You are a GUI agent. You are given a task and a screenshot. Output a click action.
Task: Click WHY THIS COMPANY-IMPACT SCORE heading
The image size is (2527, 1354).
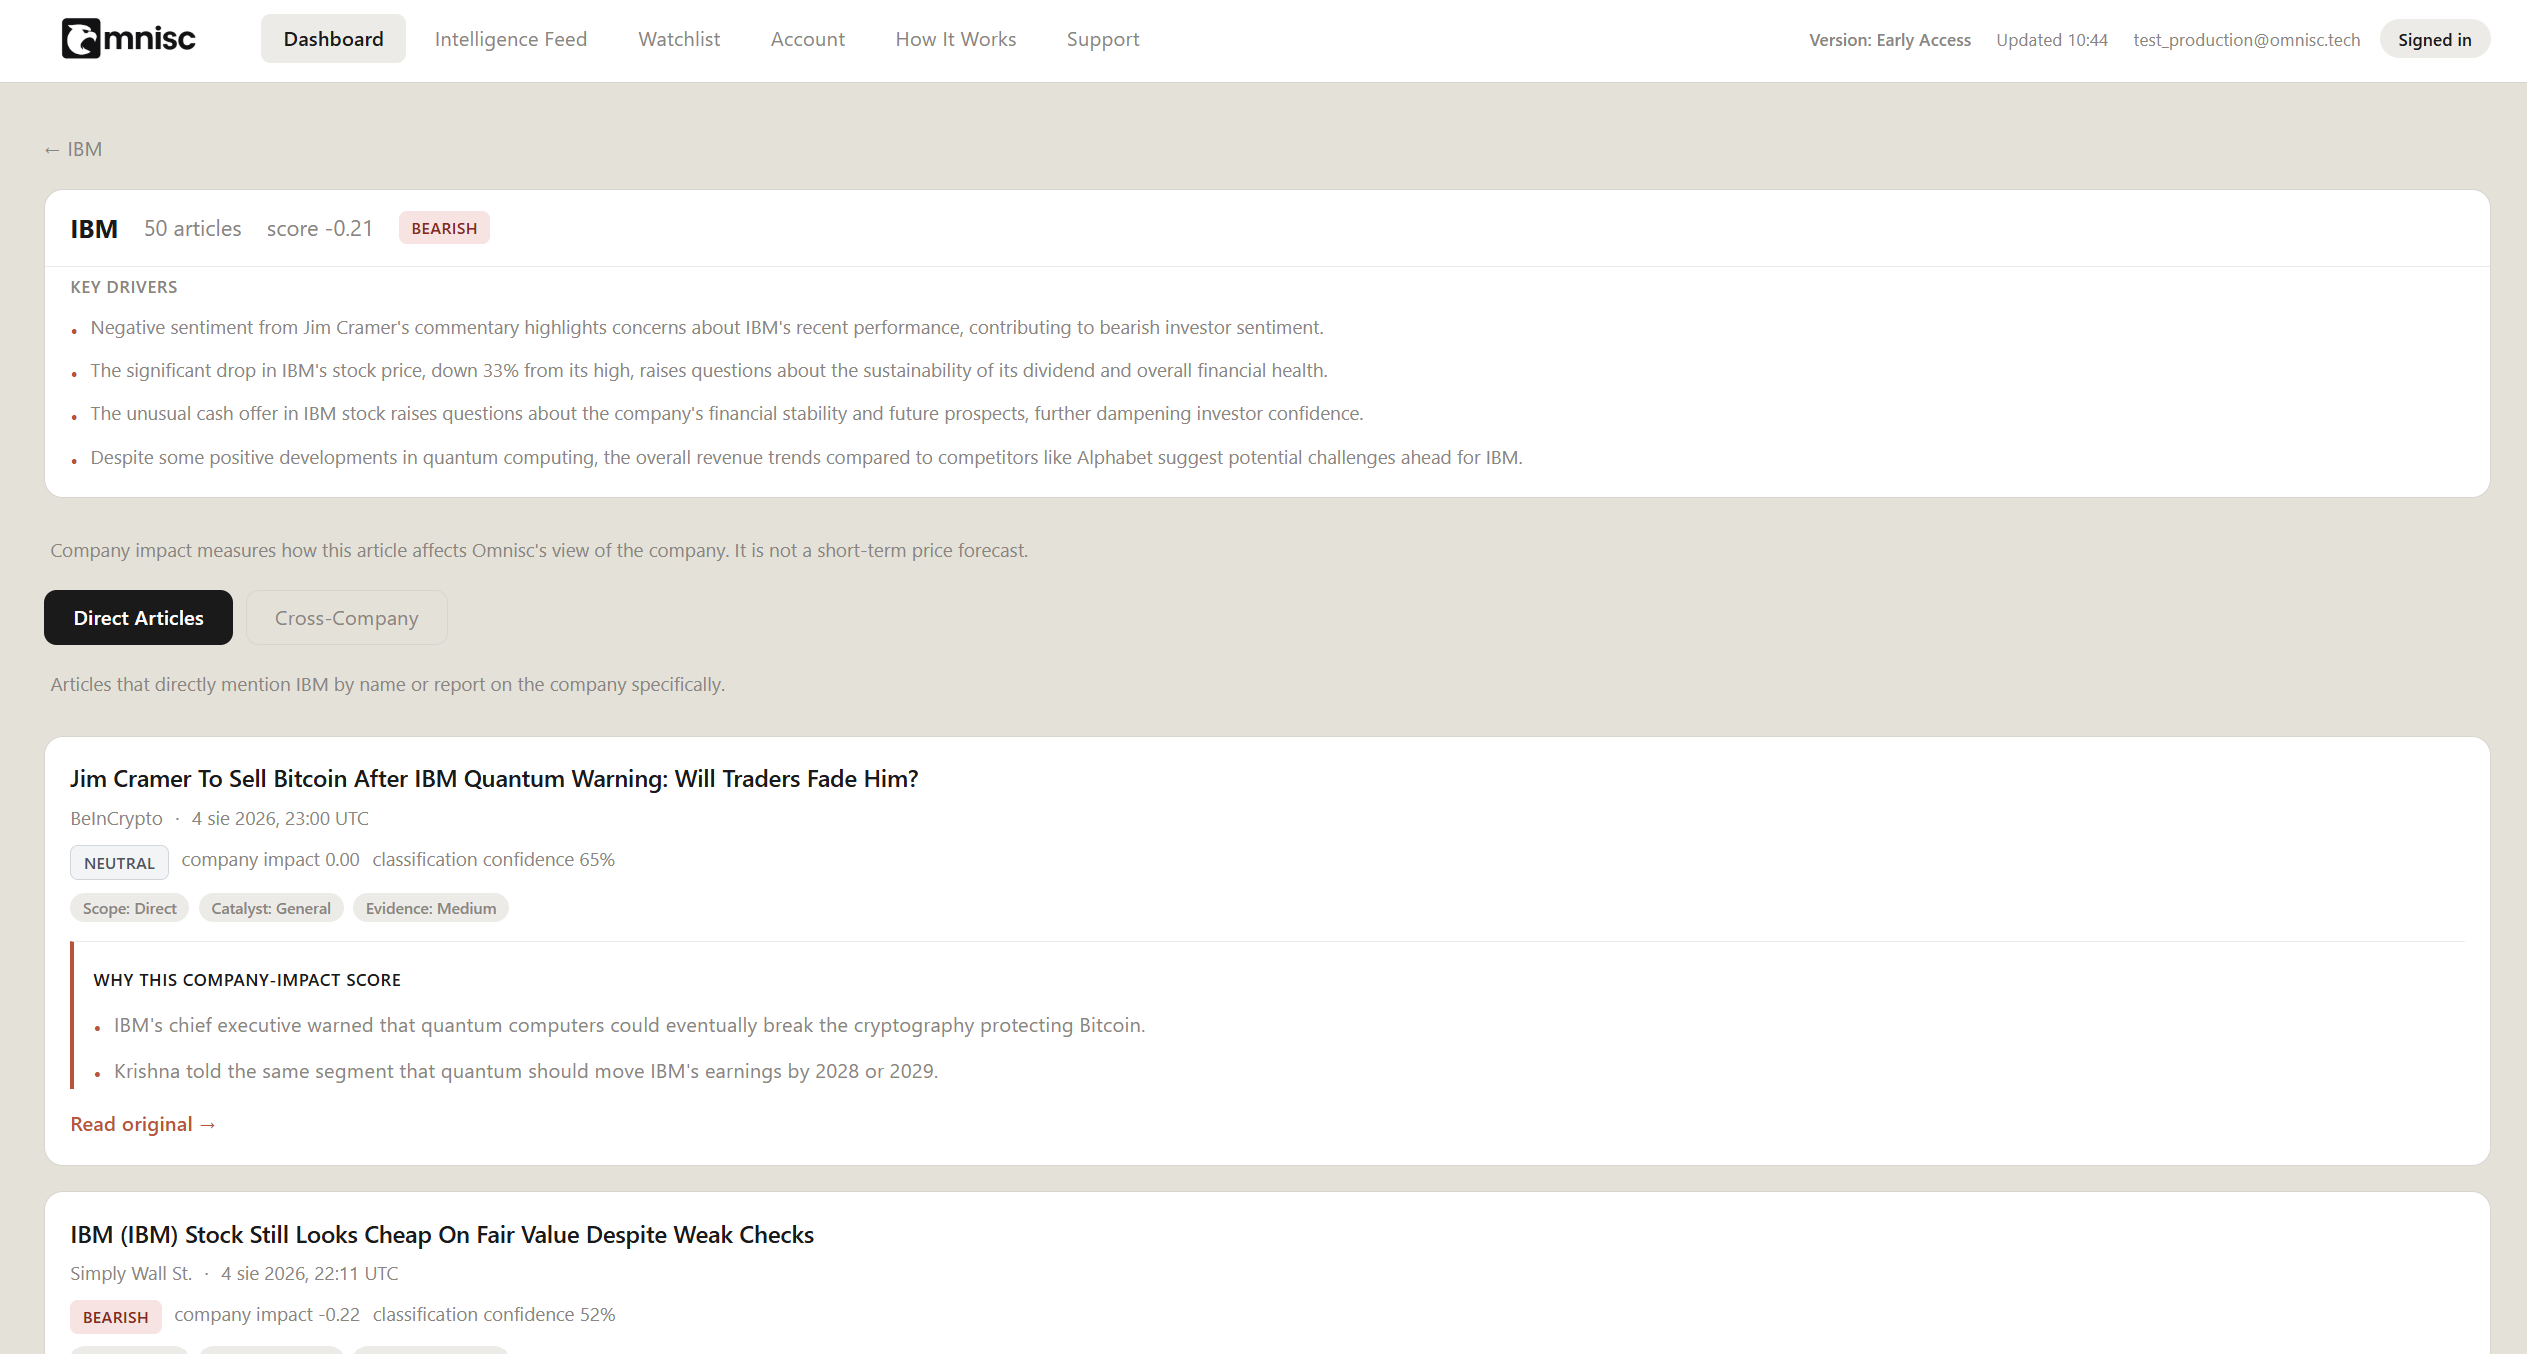coord(247,980)
